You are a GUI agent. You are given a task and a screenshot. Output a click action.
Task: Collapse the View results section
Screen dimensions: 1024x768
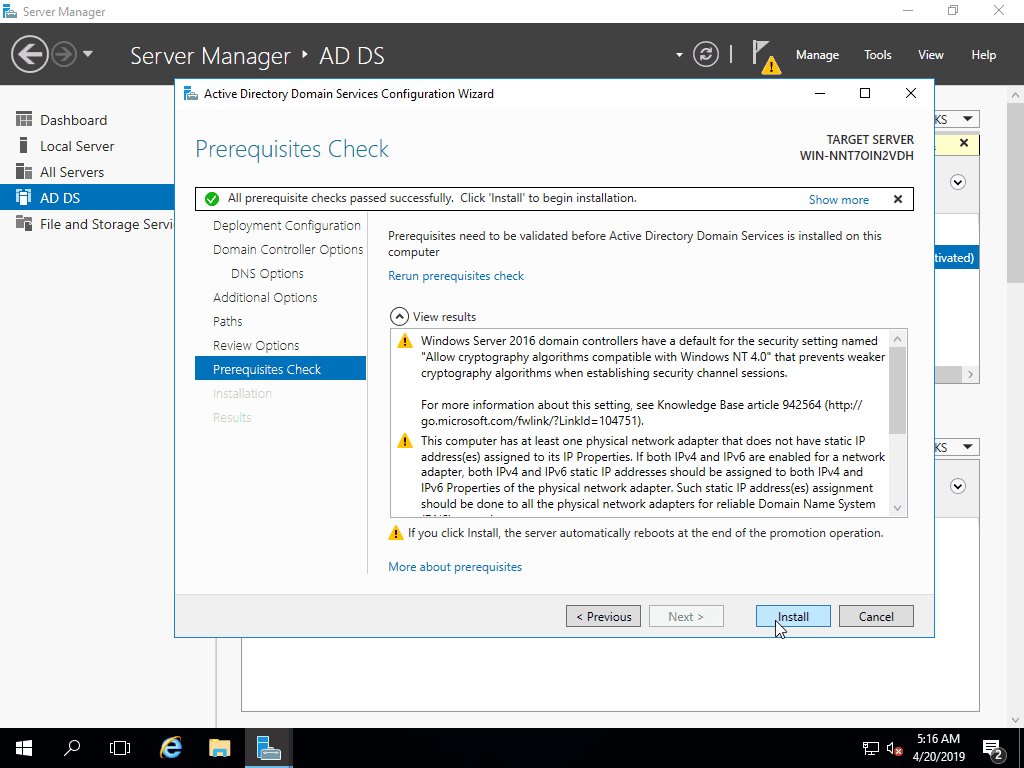tap(399, 317)
